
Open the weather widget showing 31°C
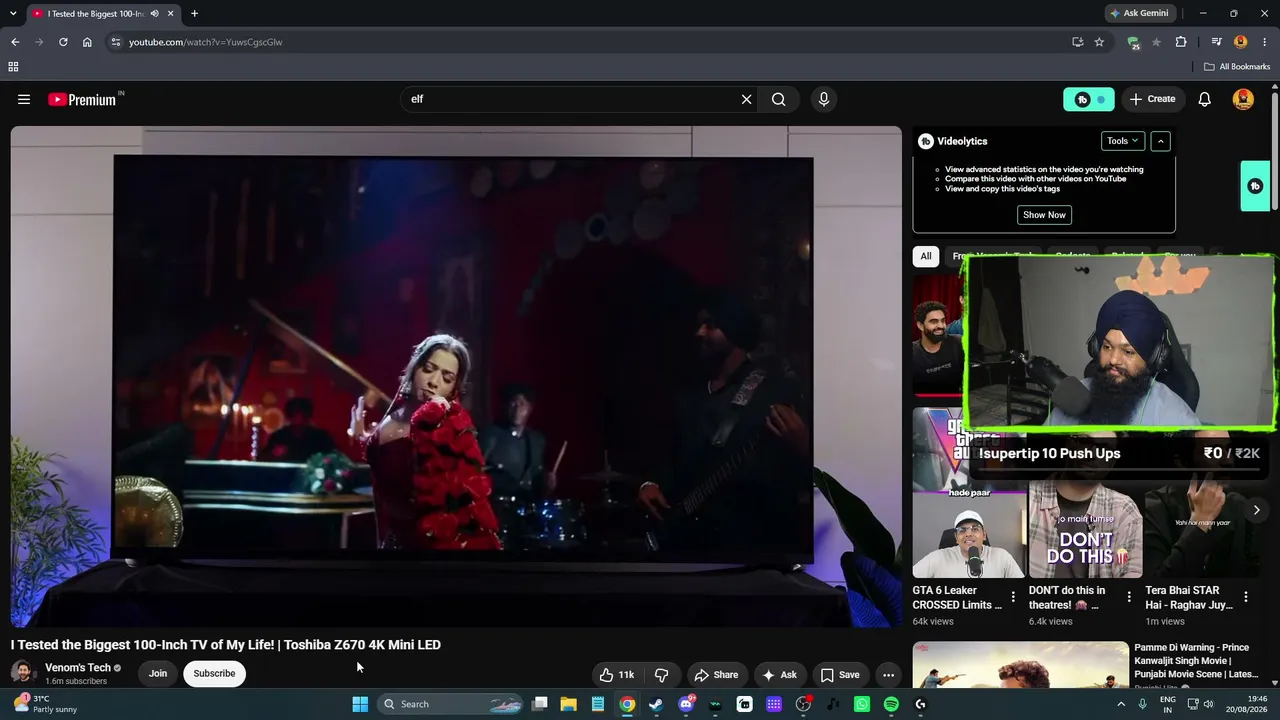[x=45, y=704]
